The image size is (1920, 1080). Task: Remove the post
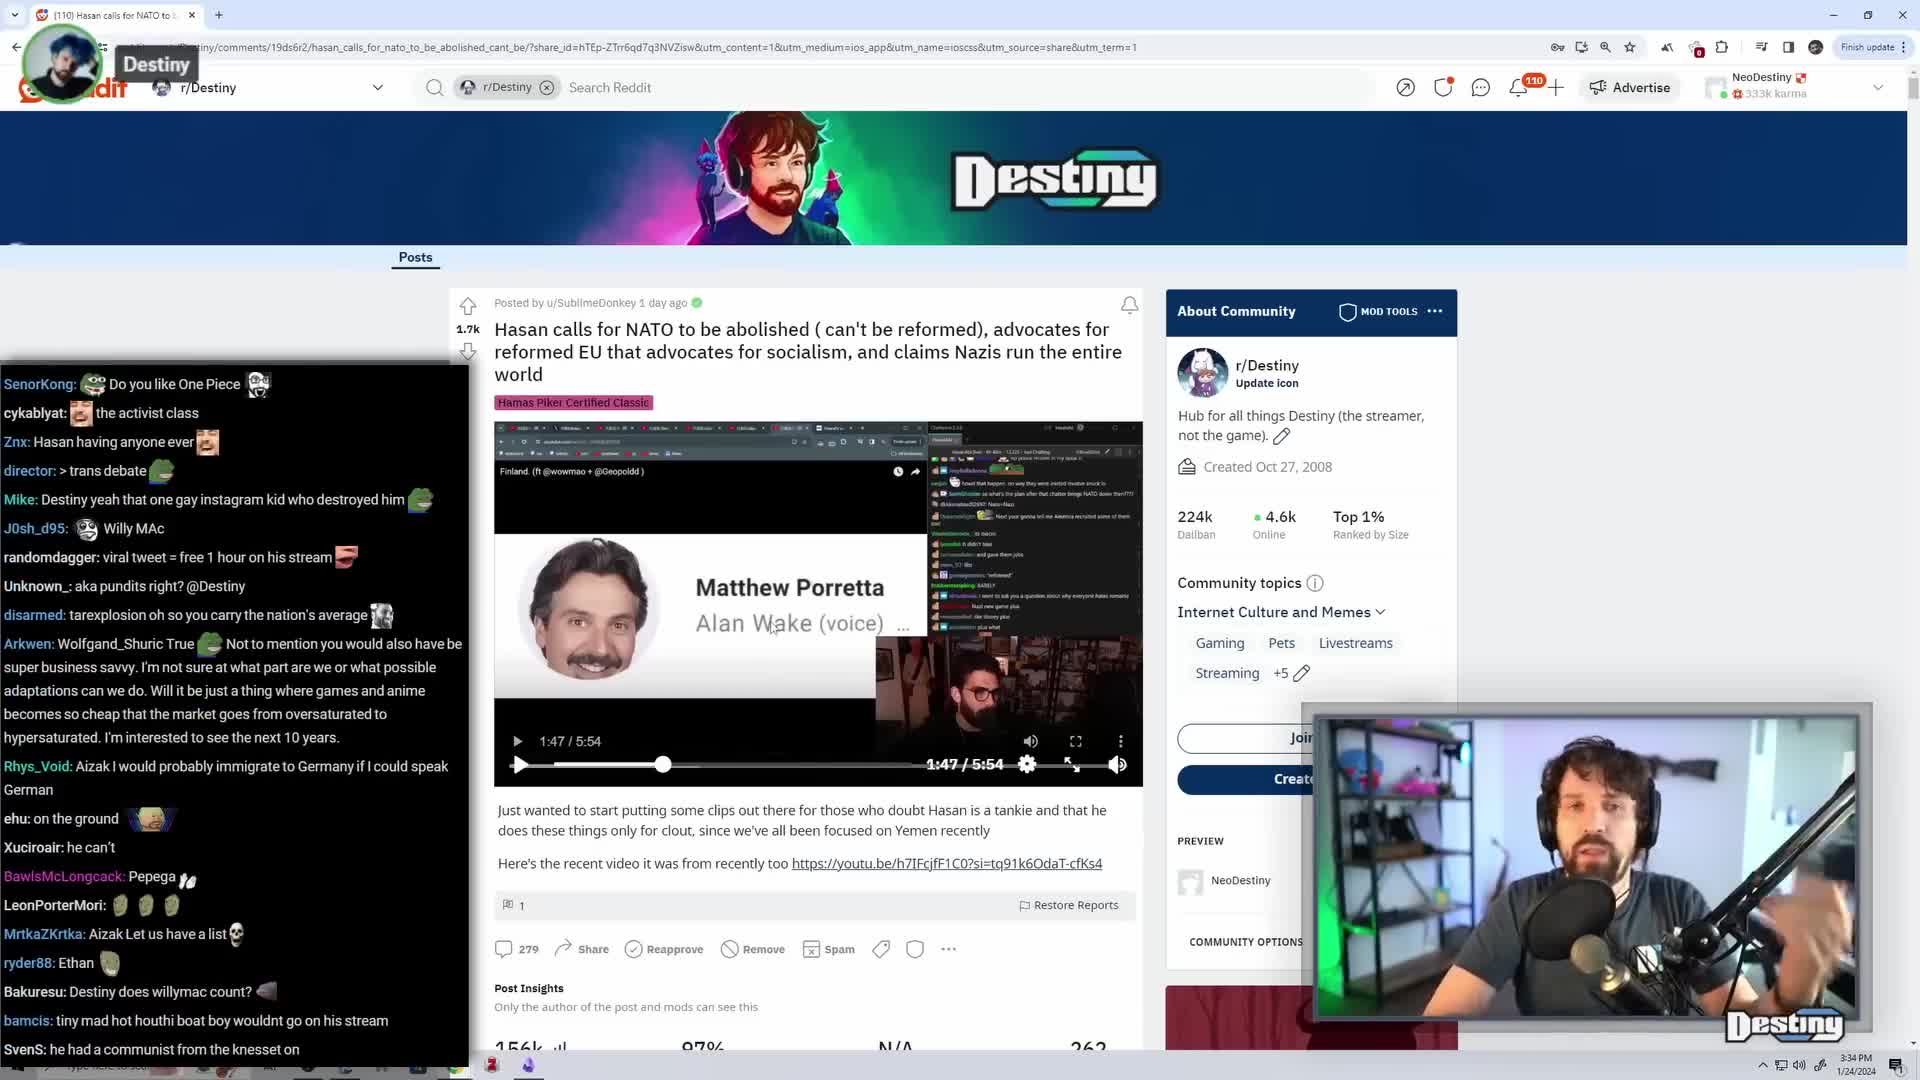[753, 949]
